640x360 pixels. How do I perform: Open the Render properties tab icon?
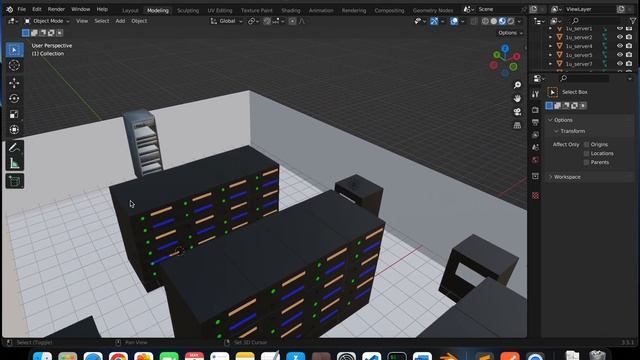pyautogui.click(x=536, y=110)
